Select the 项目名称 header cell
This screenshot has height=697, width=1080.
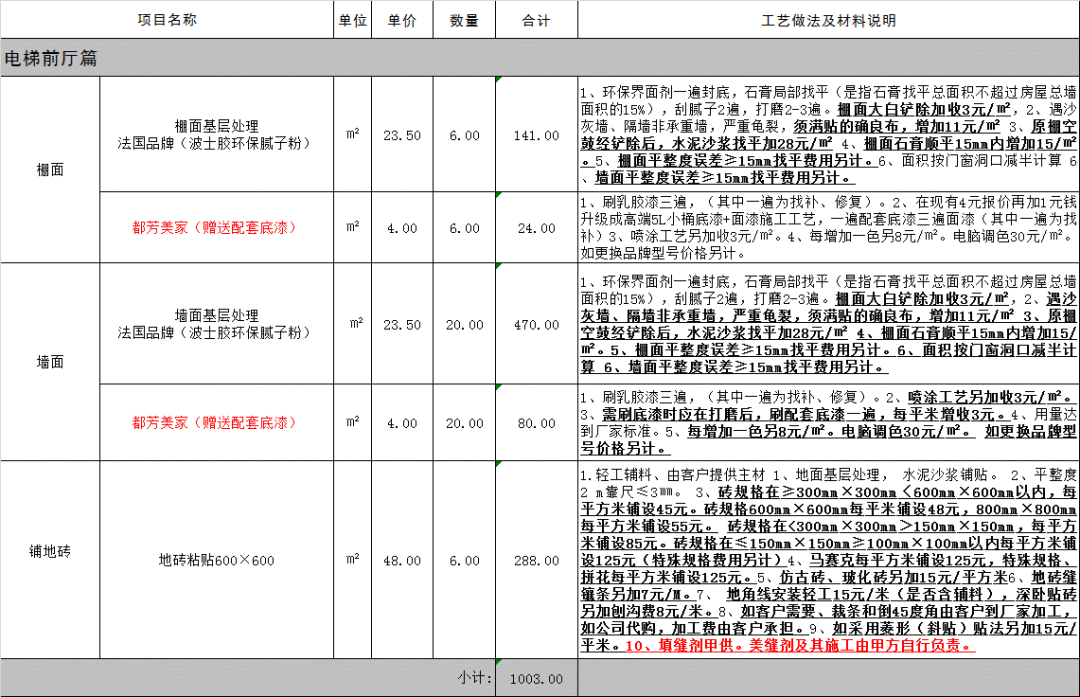click(x=167, y=20)
